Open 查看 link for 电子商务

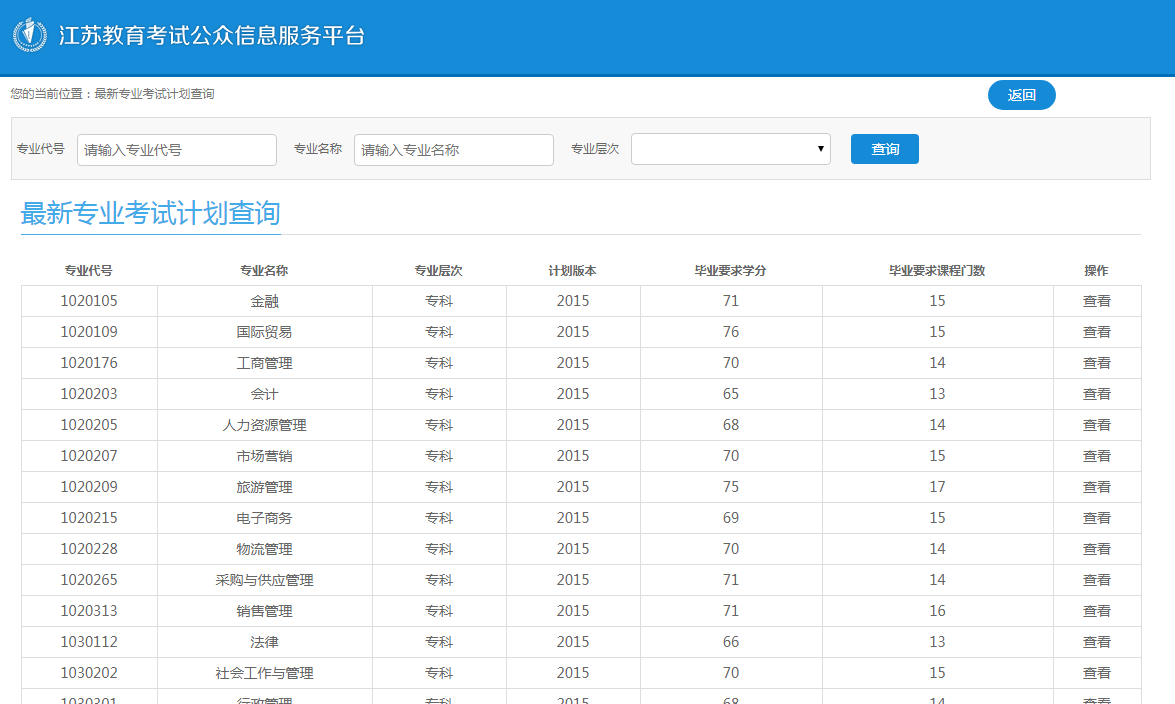1096,518
